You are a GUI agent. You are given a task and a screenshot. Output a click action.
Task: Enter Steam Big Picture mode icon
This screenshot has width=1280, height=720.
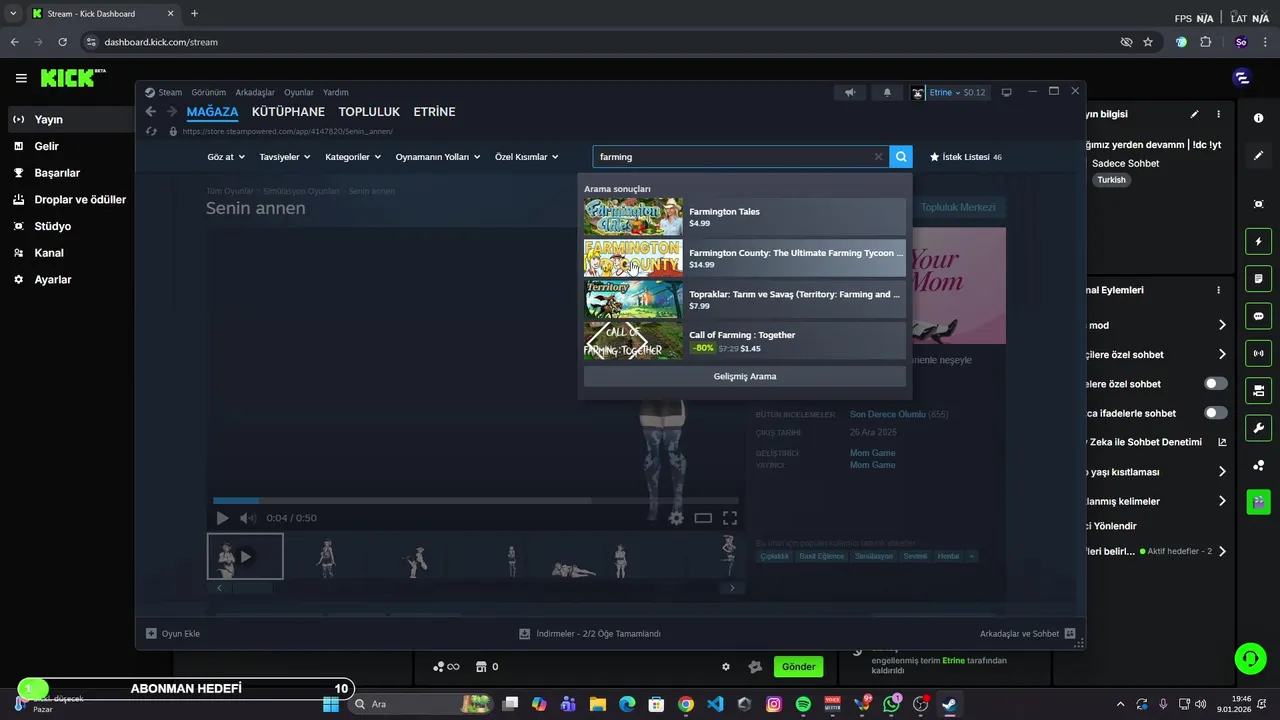[x=1006, y=92]
